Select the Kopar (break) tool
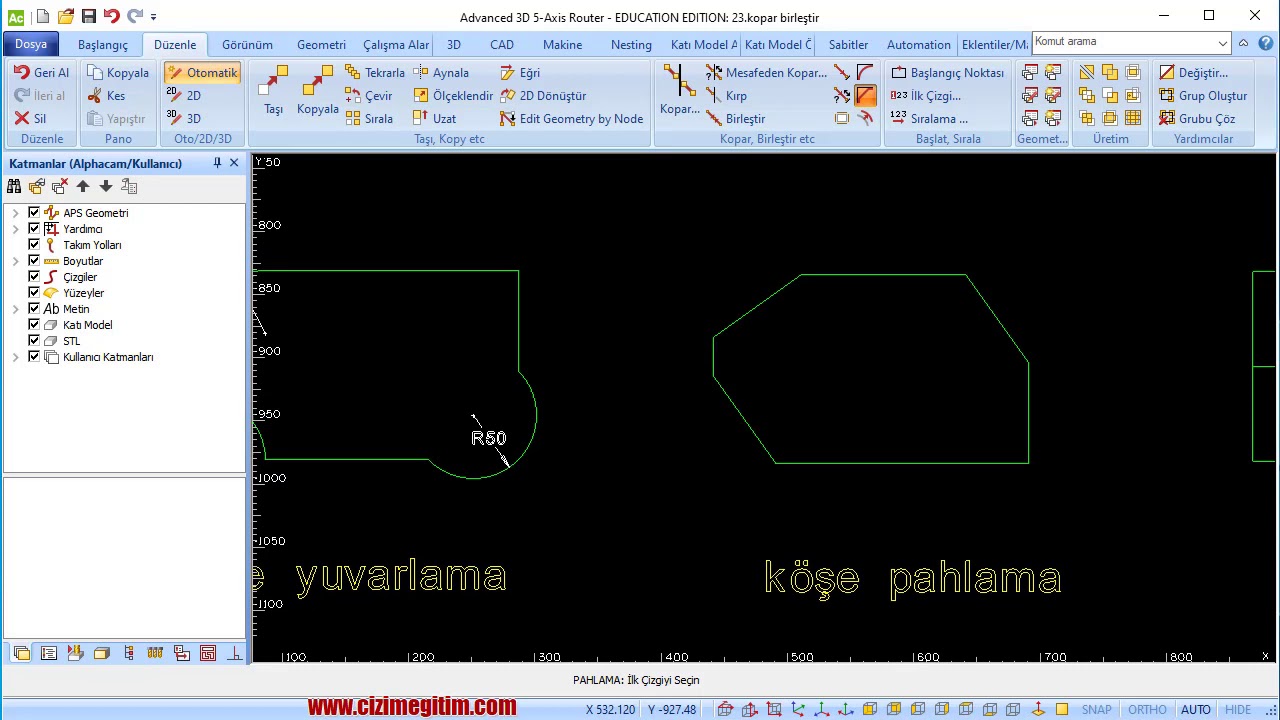Image resolution: width=1280 pixels, height=720 pixels. (679, 91)
